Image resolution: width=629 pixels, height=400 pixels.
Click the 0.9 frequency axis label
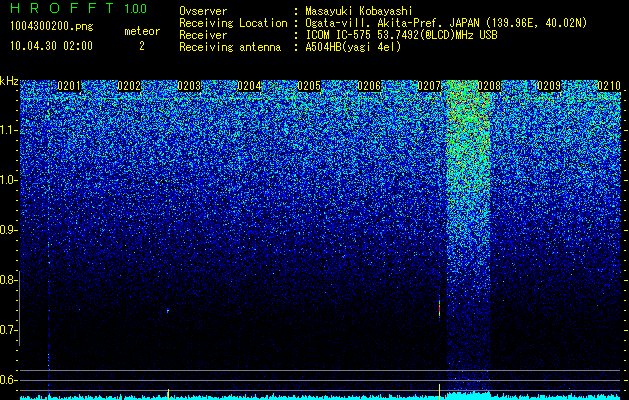click(x=8, y=230)
